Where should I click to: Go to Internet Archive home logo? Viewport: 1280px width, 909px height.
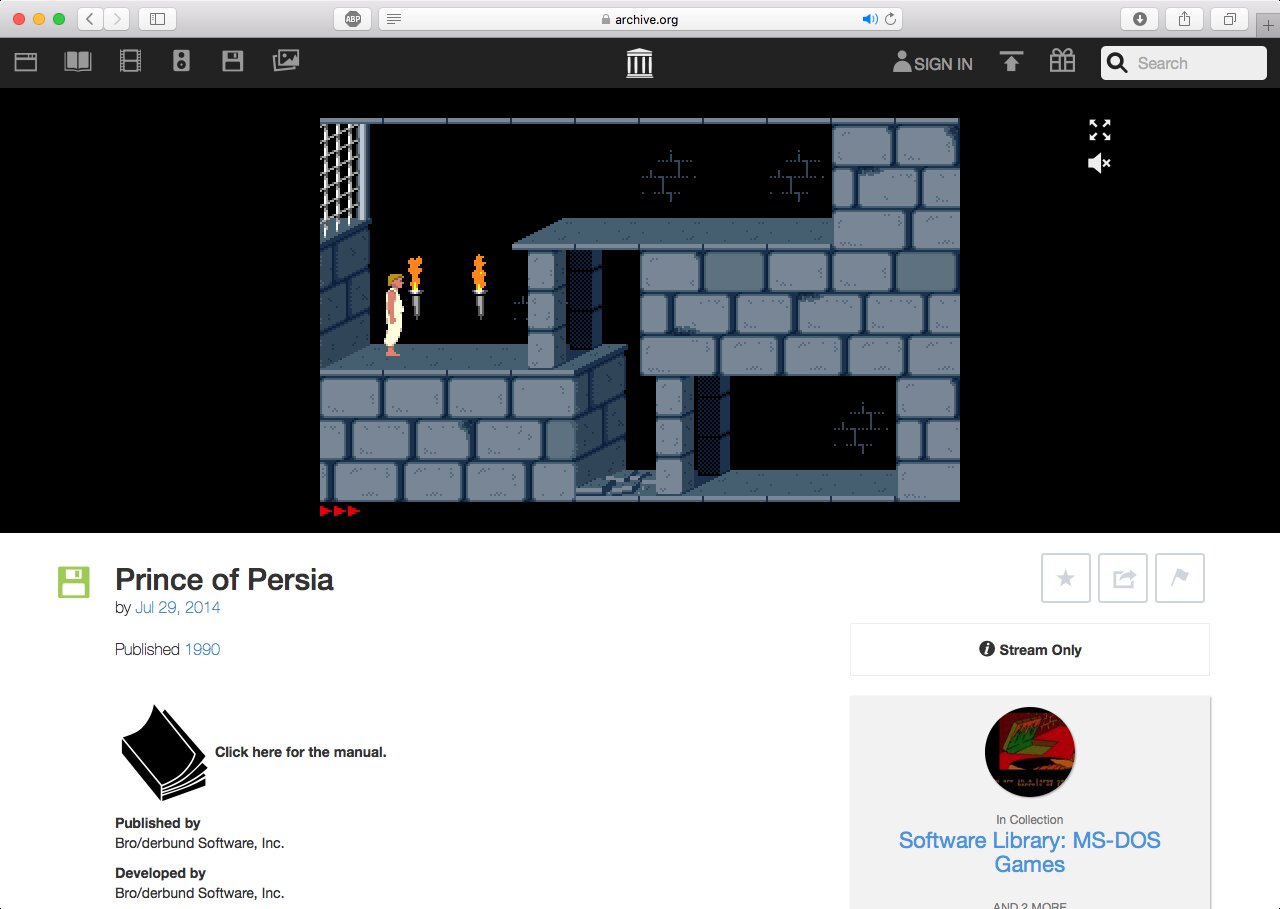(639, 63)
